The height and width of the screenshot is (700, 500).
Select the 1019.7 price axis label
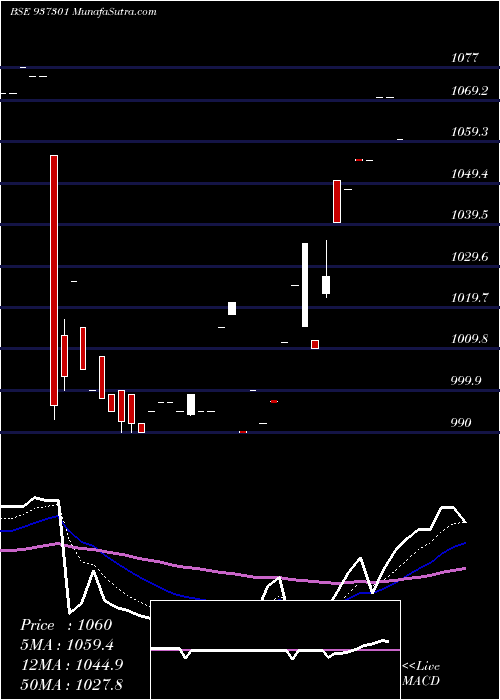click(469, 297)
